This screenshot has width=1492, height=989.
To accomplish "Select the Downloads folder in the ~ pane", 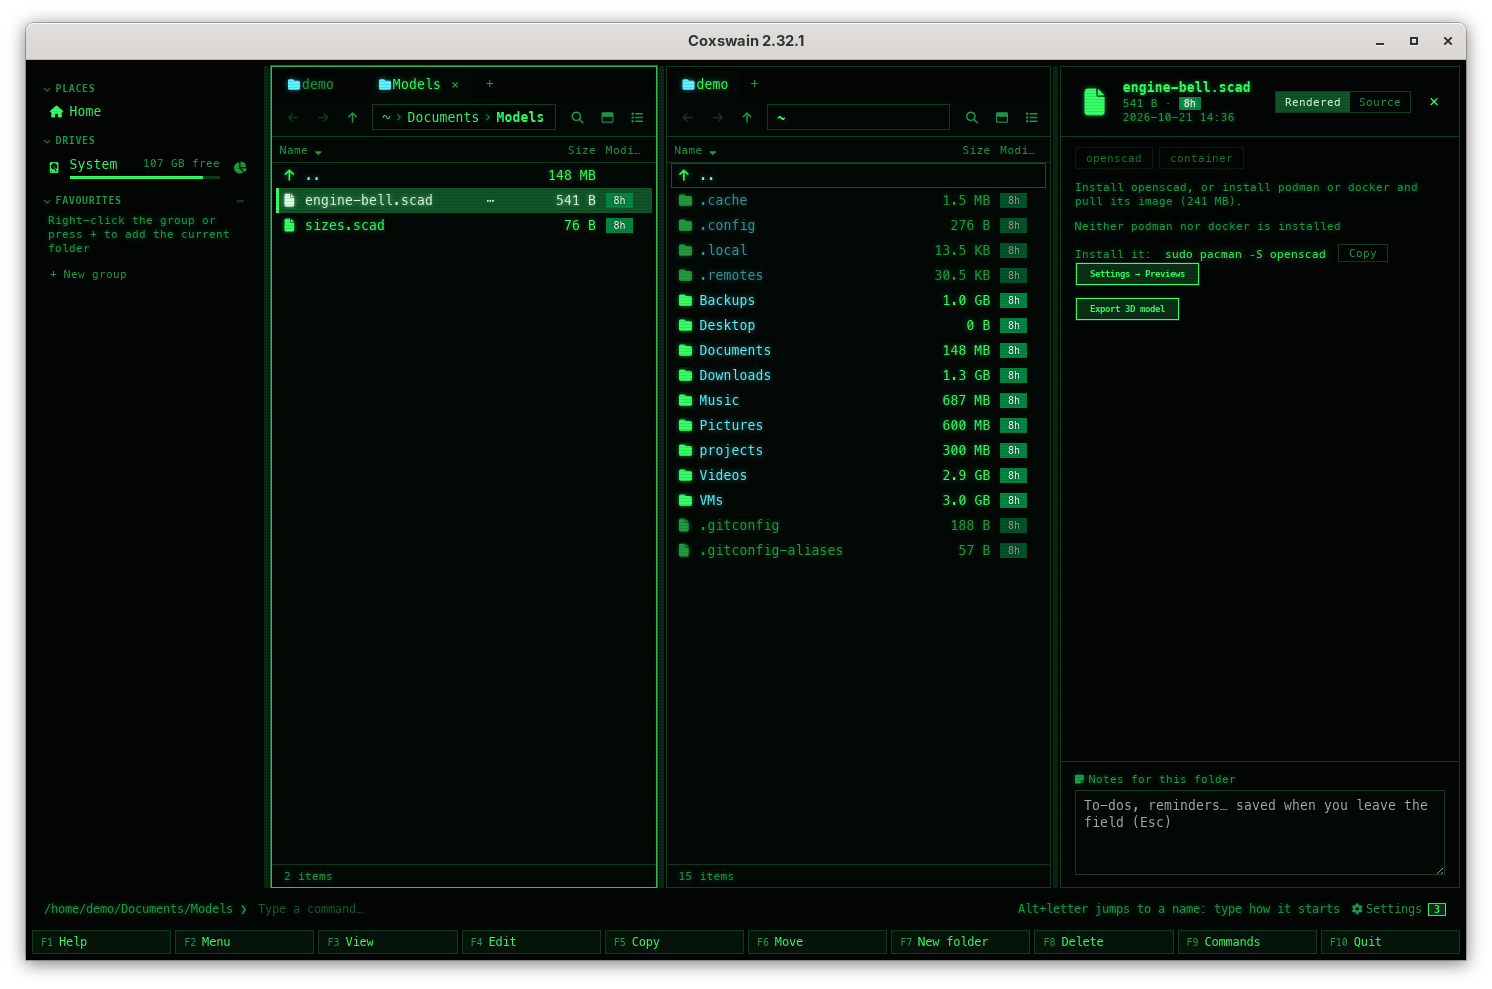I will tap(858, 376).
